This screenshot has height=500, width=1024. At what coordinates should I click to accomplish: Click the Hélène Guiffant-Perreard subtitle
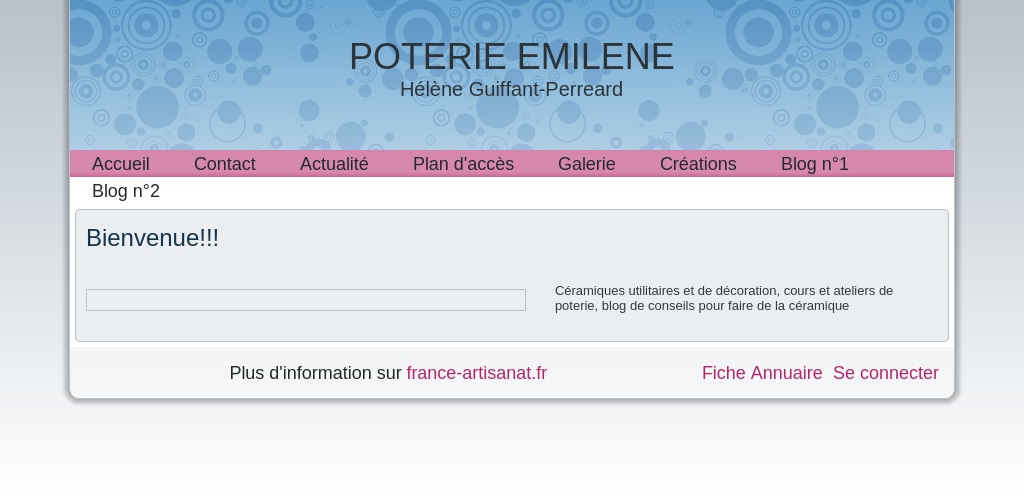511,89
